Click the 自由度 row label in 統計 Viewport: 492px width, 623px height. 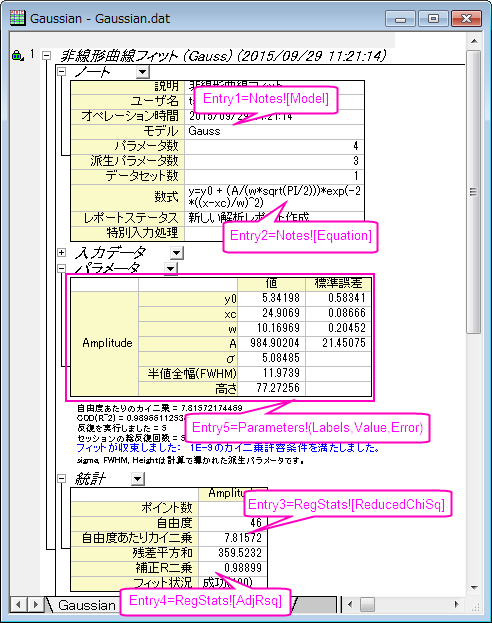135,523
